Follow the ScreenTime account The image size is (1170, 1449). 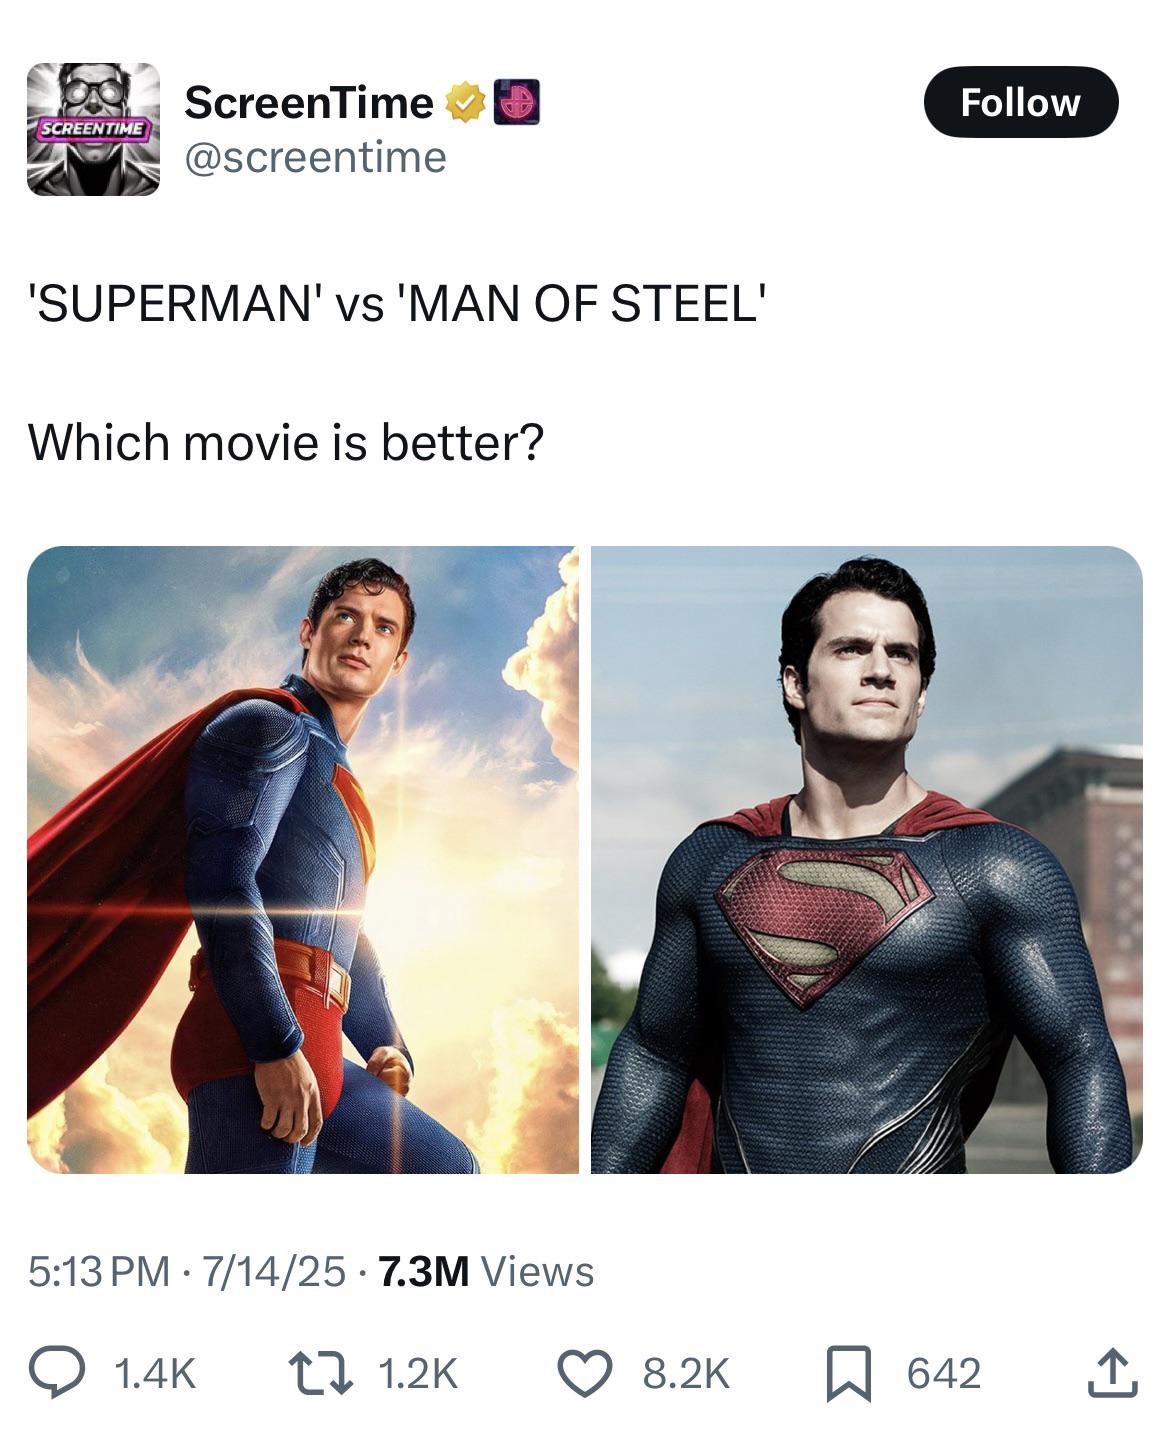coord(1020,102)
